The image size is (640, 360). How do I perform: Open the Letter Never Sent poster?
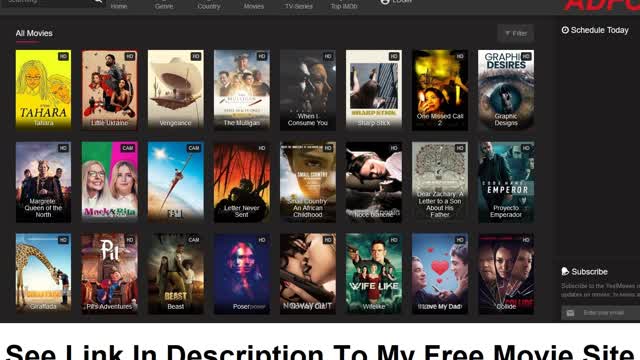242,182
